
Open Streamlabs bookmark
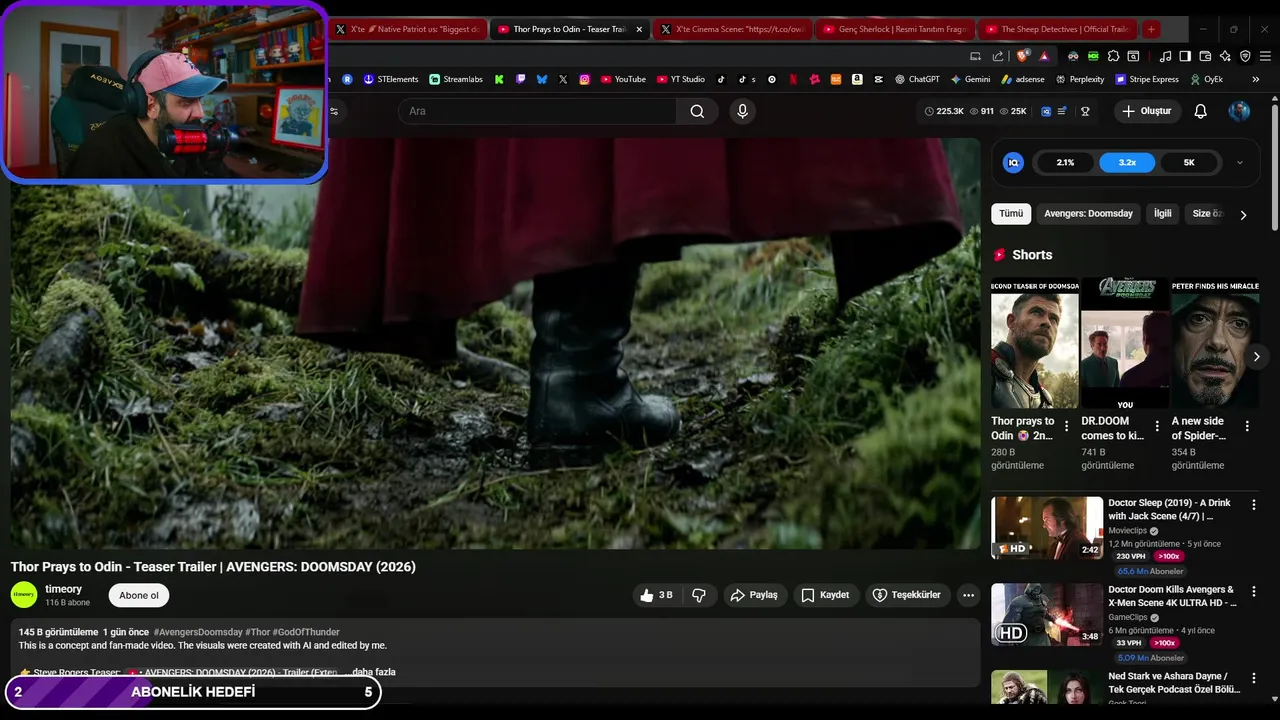click(456, 79)
